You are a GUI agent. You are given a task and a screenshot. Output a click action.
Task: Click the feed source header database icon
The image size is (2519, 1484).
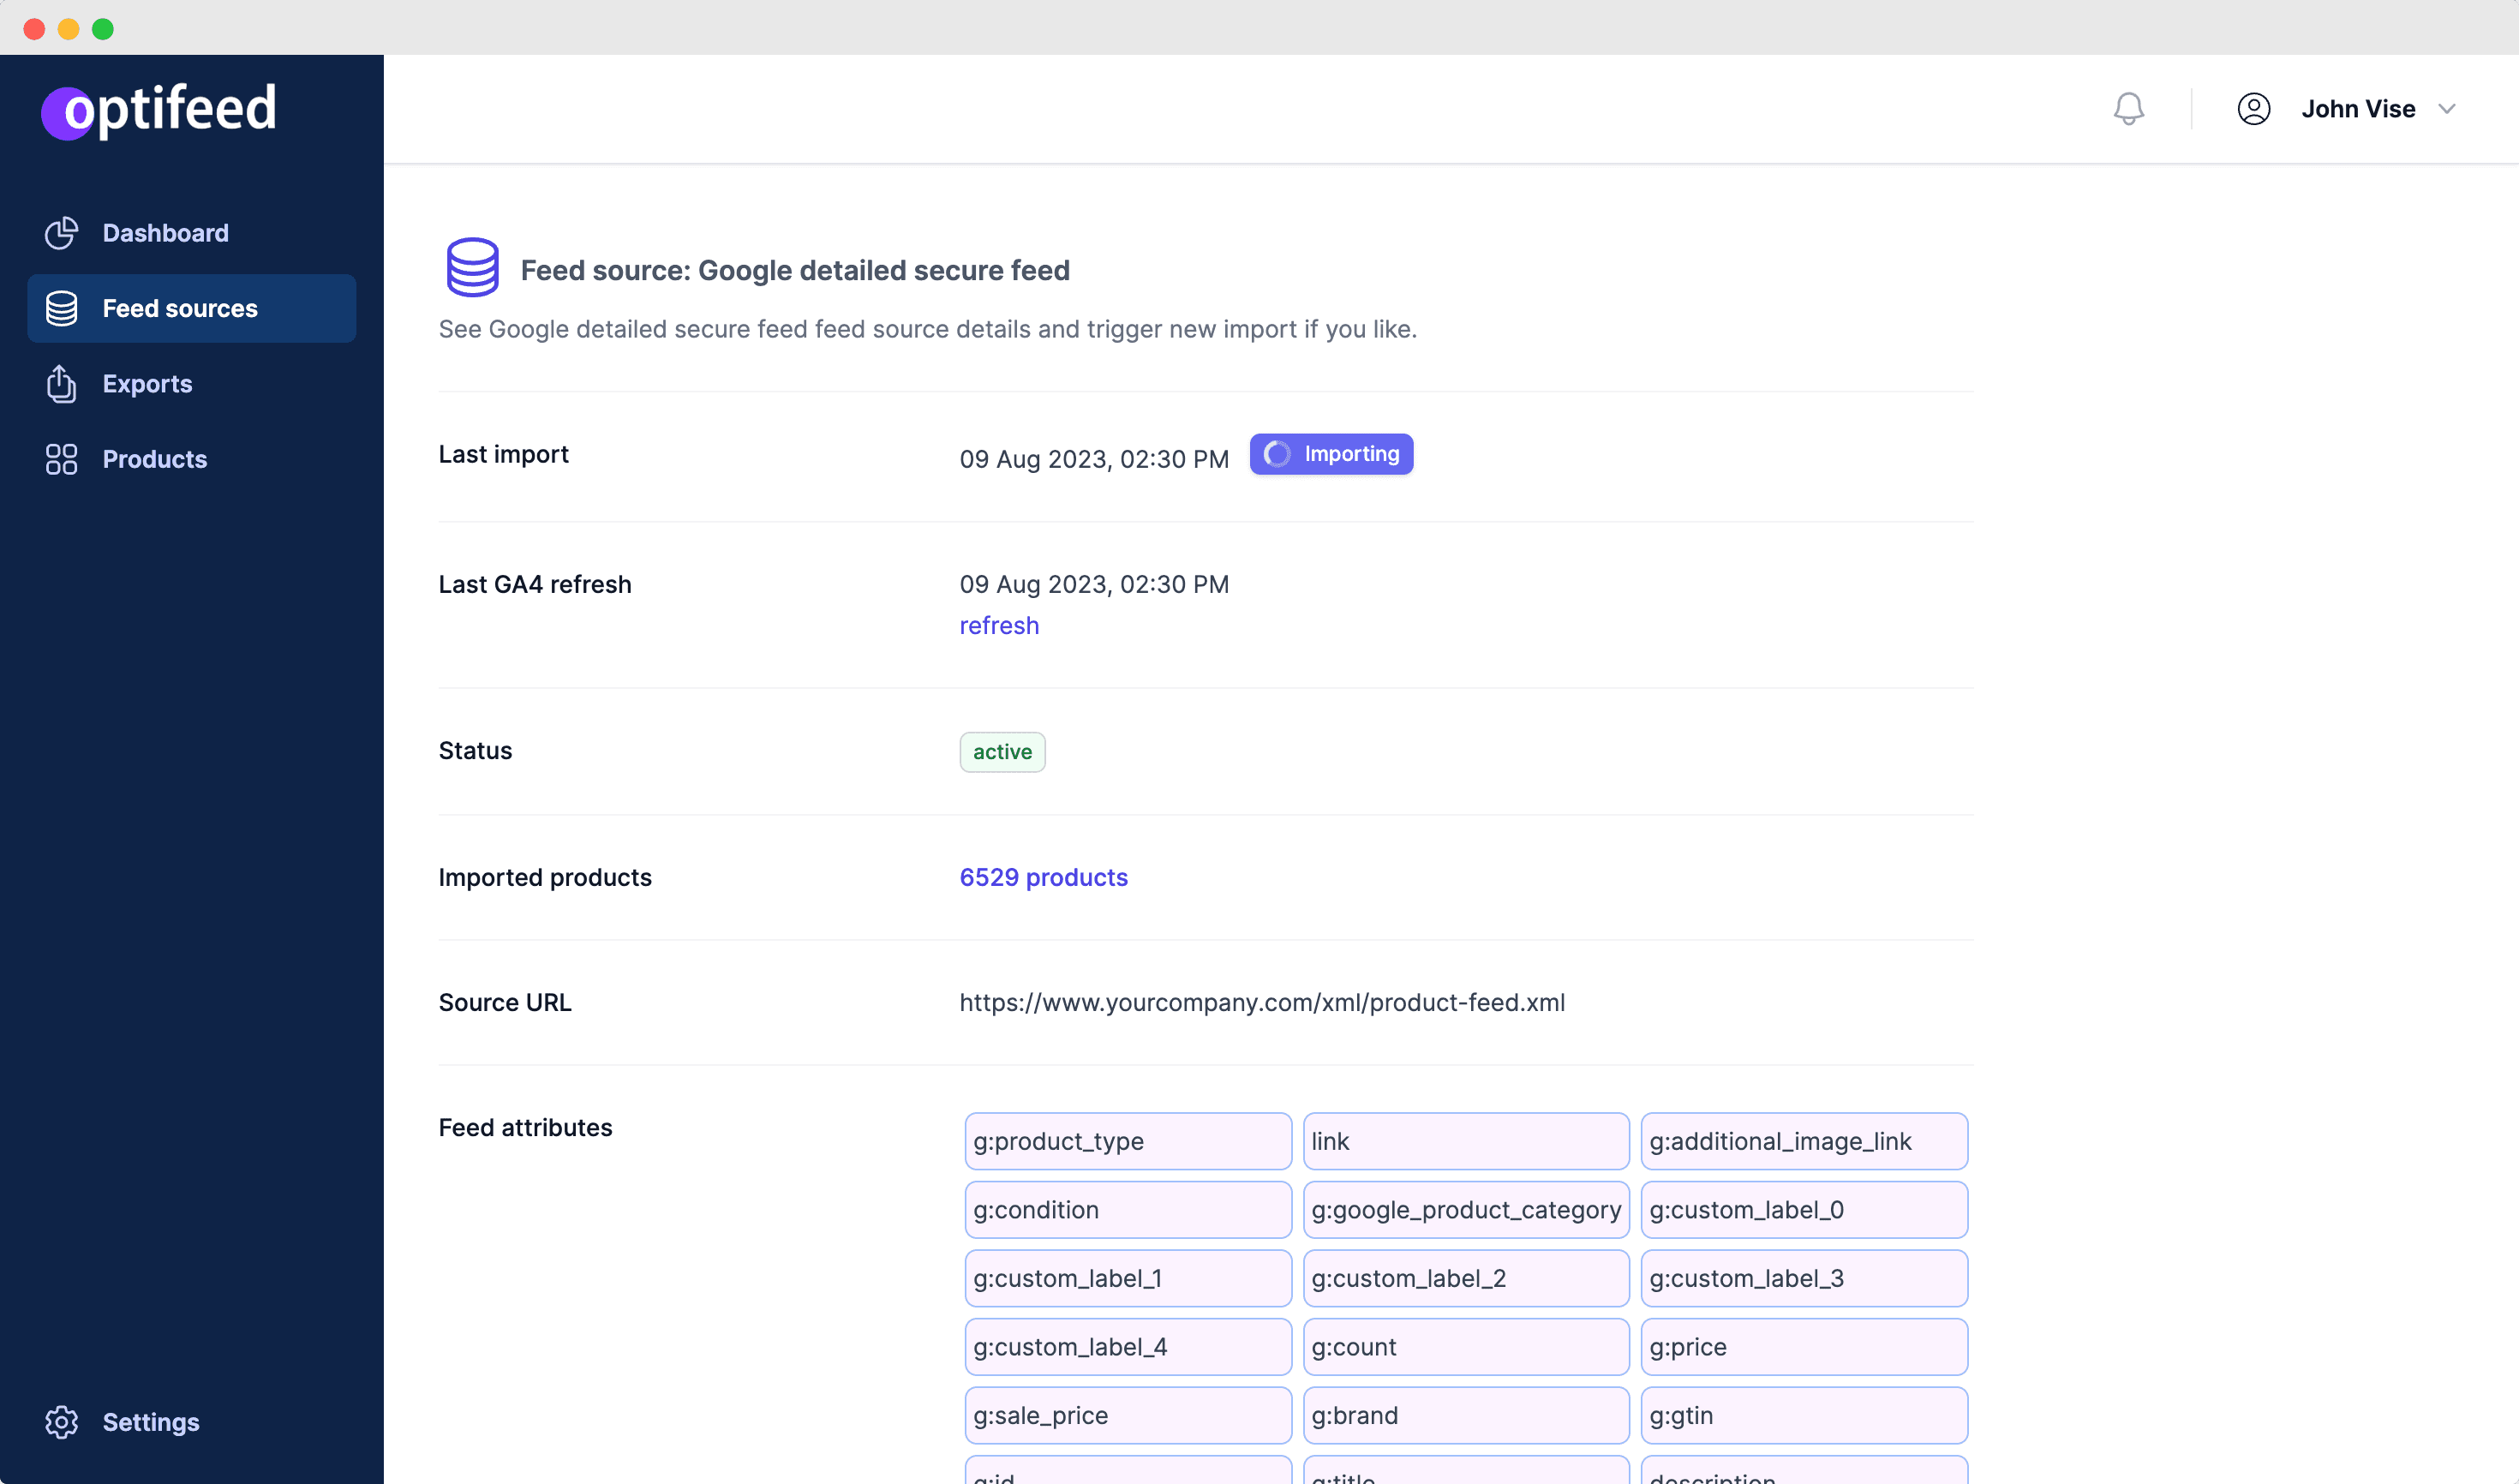coord(472,268)
